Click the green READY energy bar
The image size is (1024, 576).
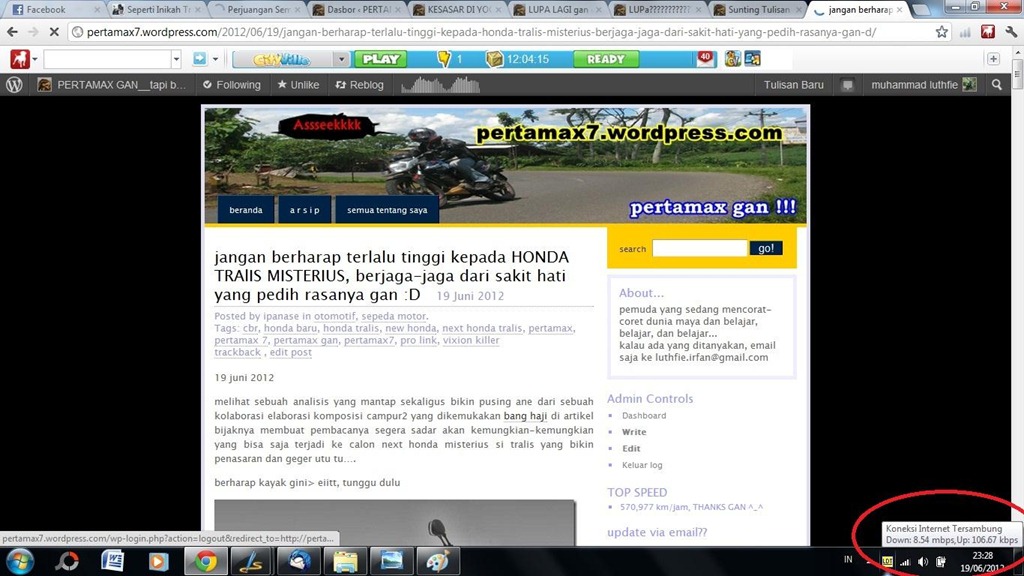click(x=606, y=59)
